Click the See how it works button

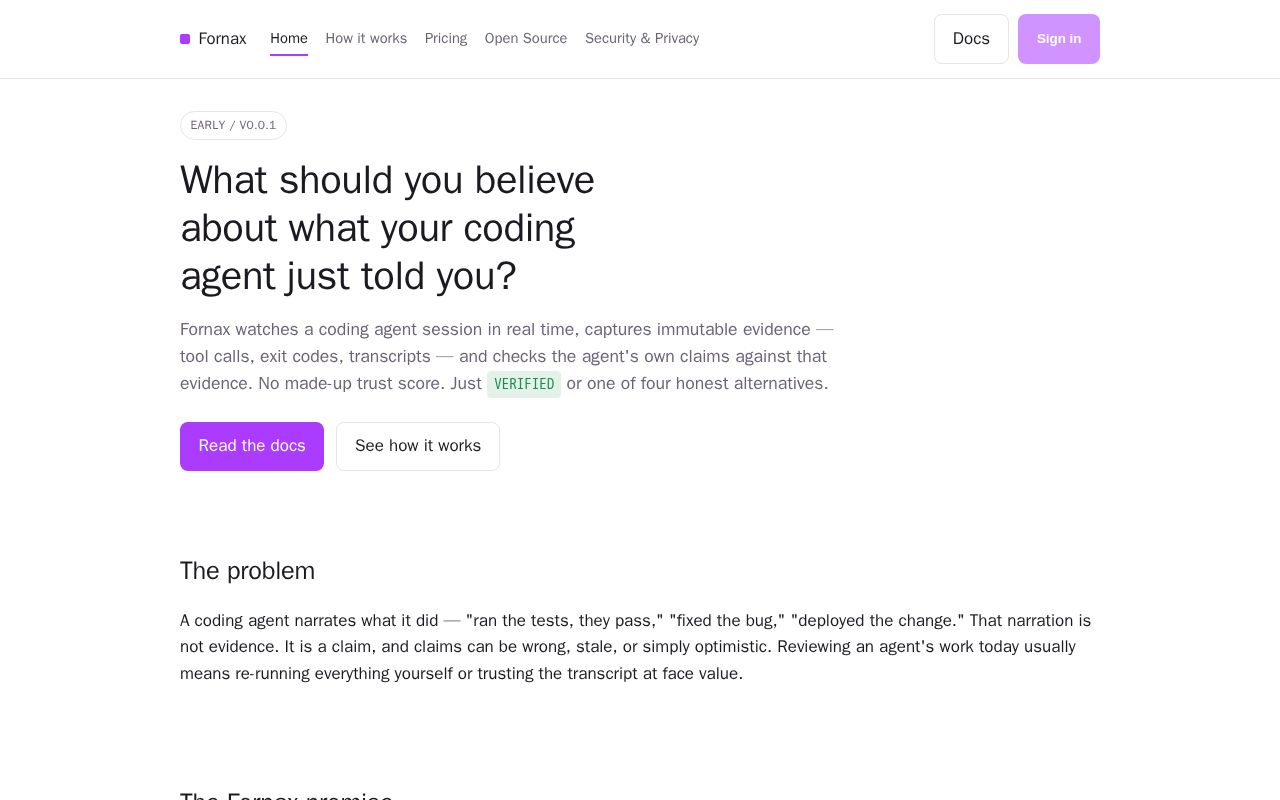pyautogui.click(x=418, y=446)
